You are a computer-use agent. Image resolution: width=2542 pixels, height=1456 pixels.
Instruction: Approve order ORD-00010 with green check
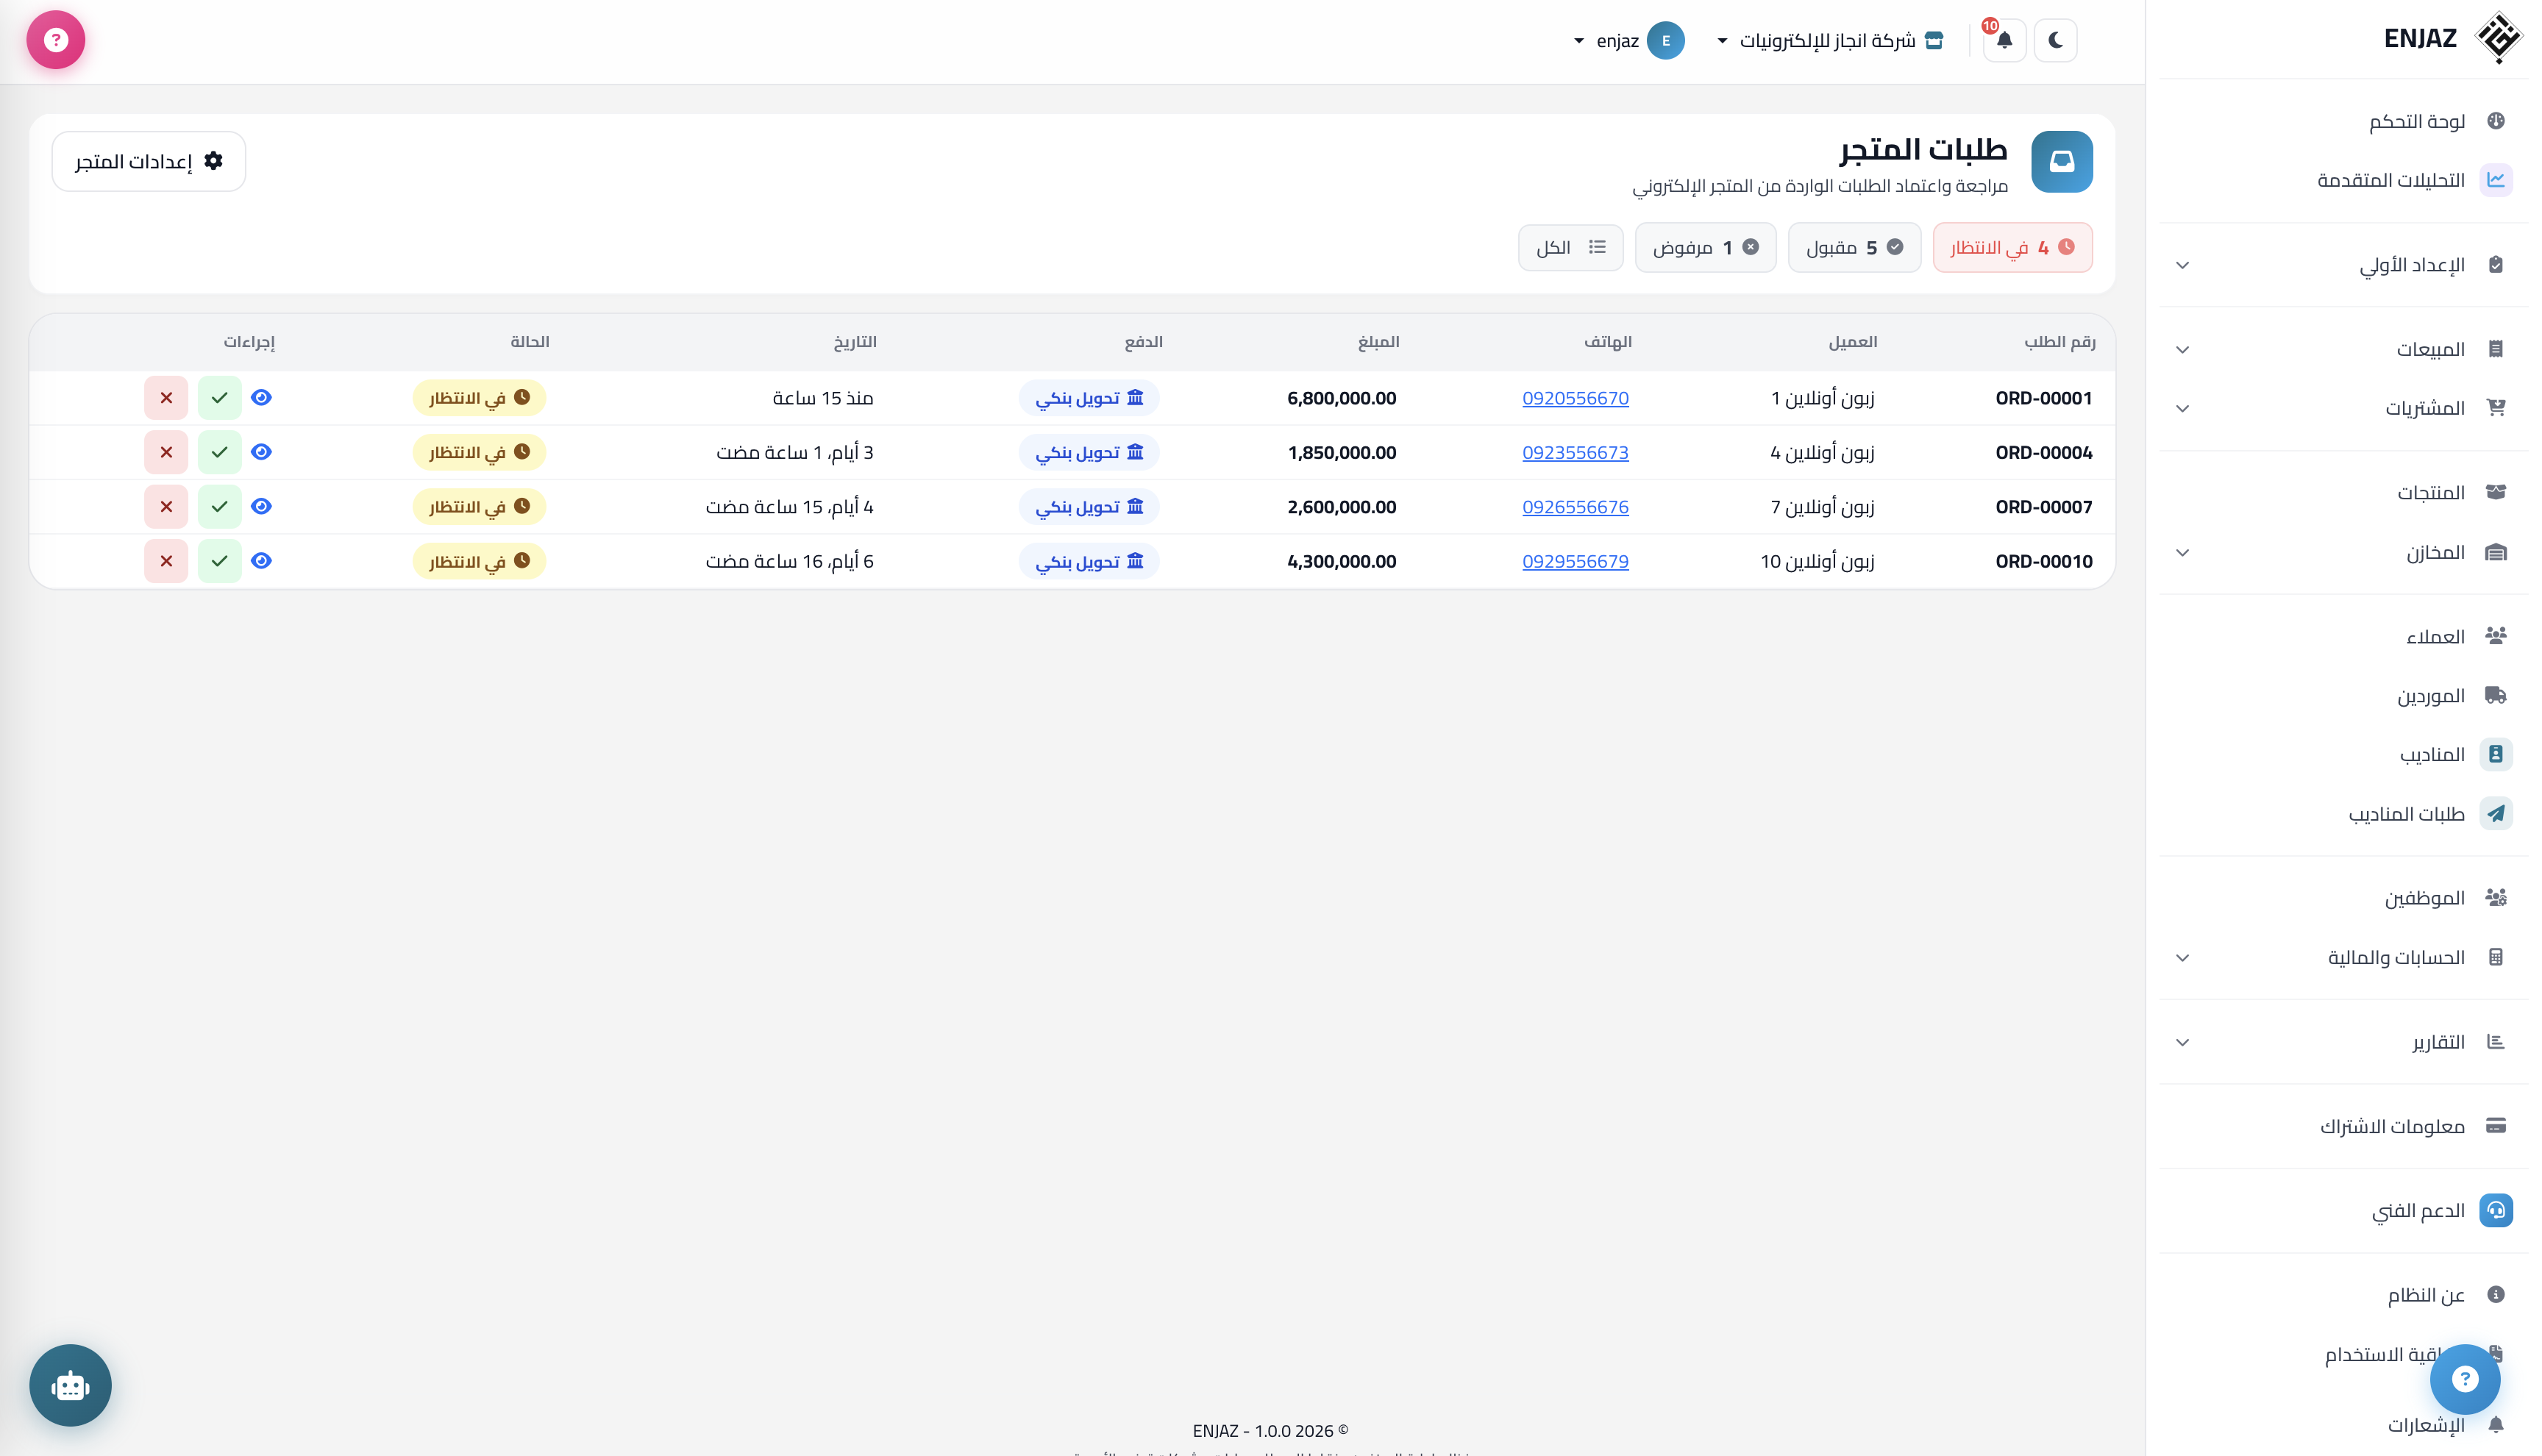pos(219,561)
